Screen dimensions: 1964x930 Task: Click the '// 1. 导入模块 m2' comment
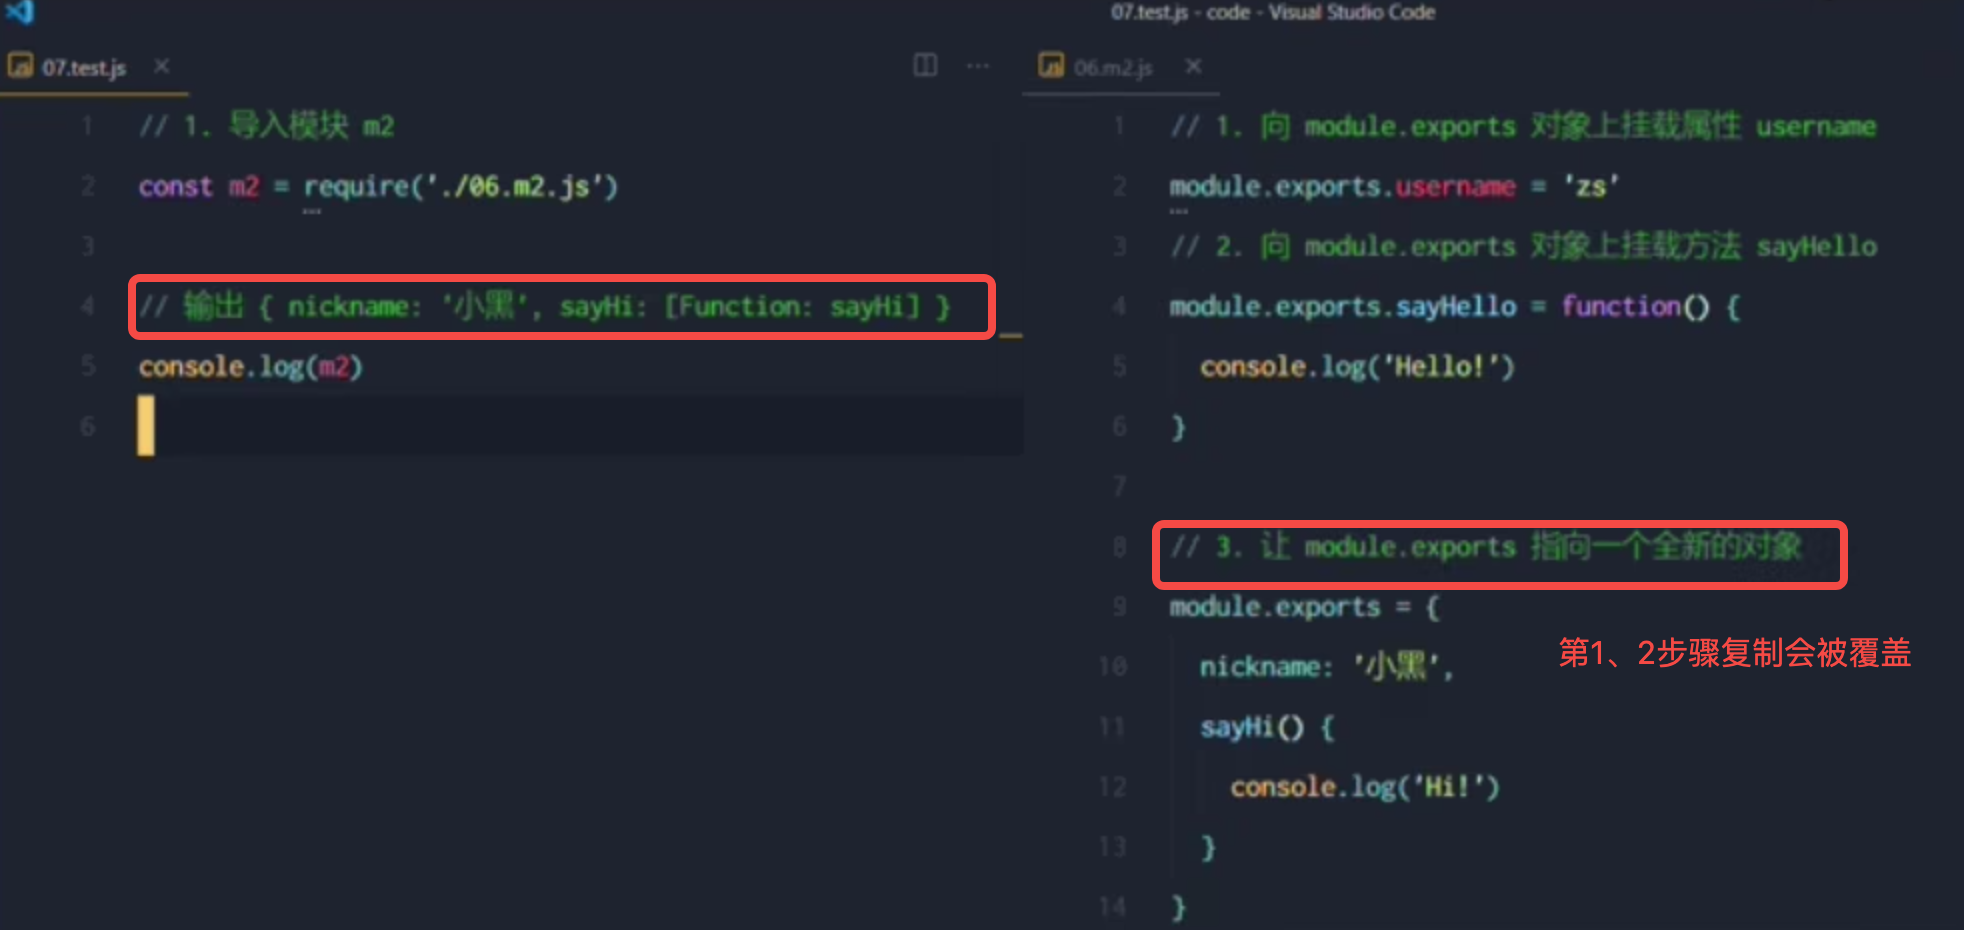266,126
